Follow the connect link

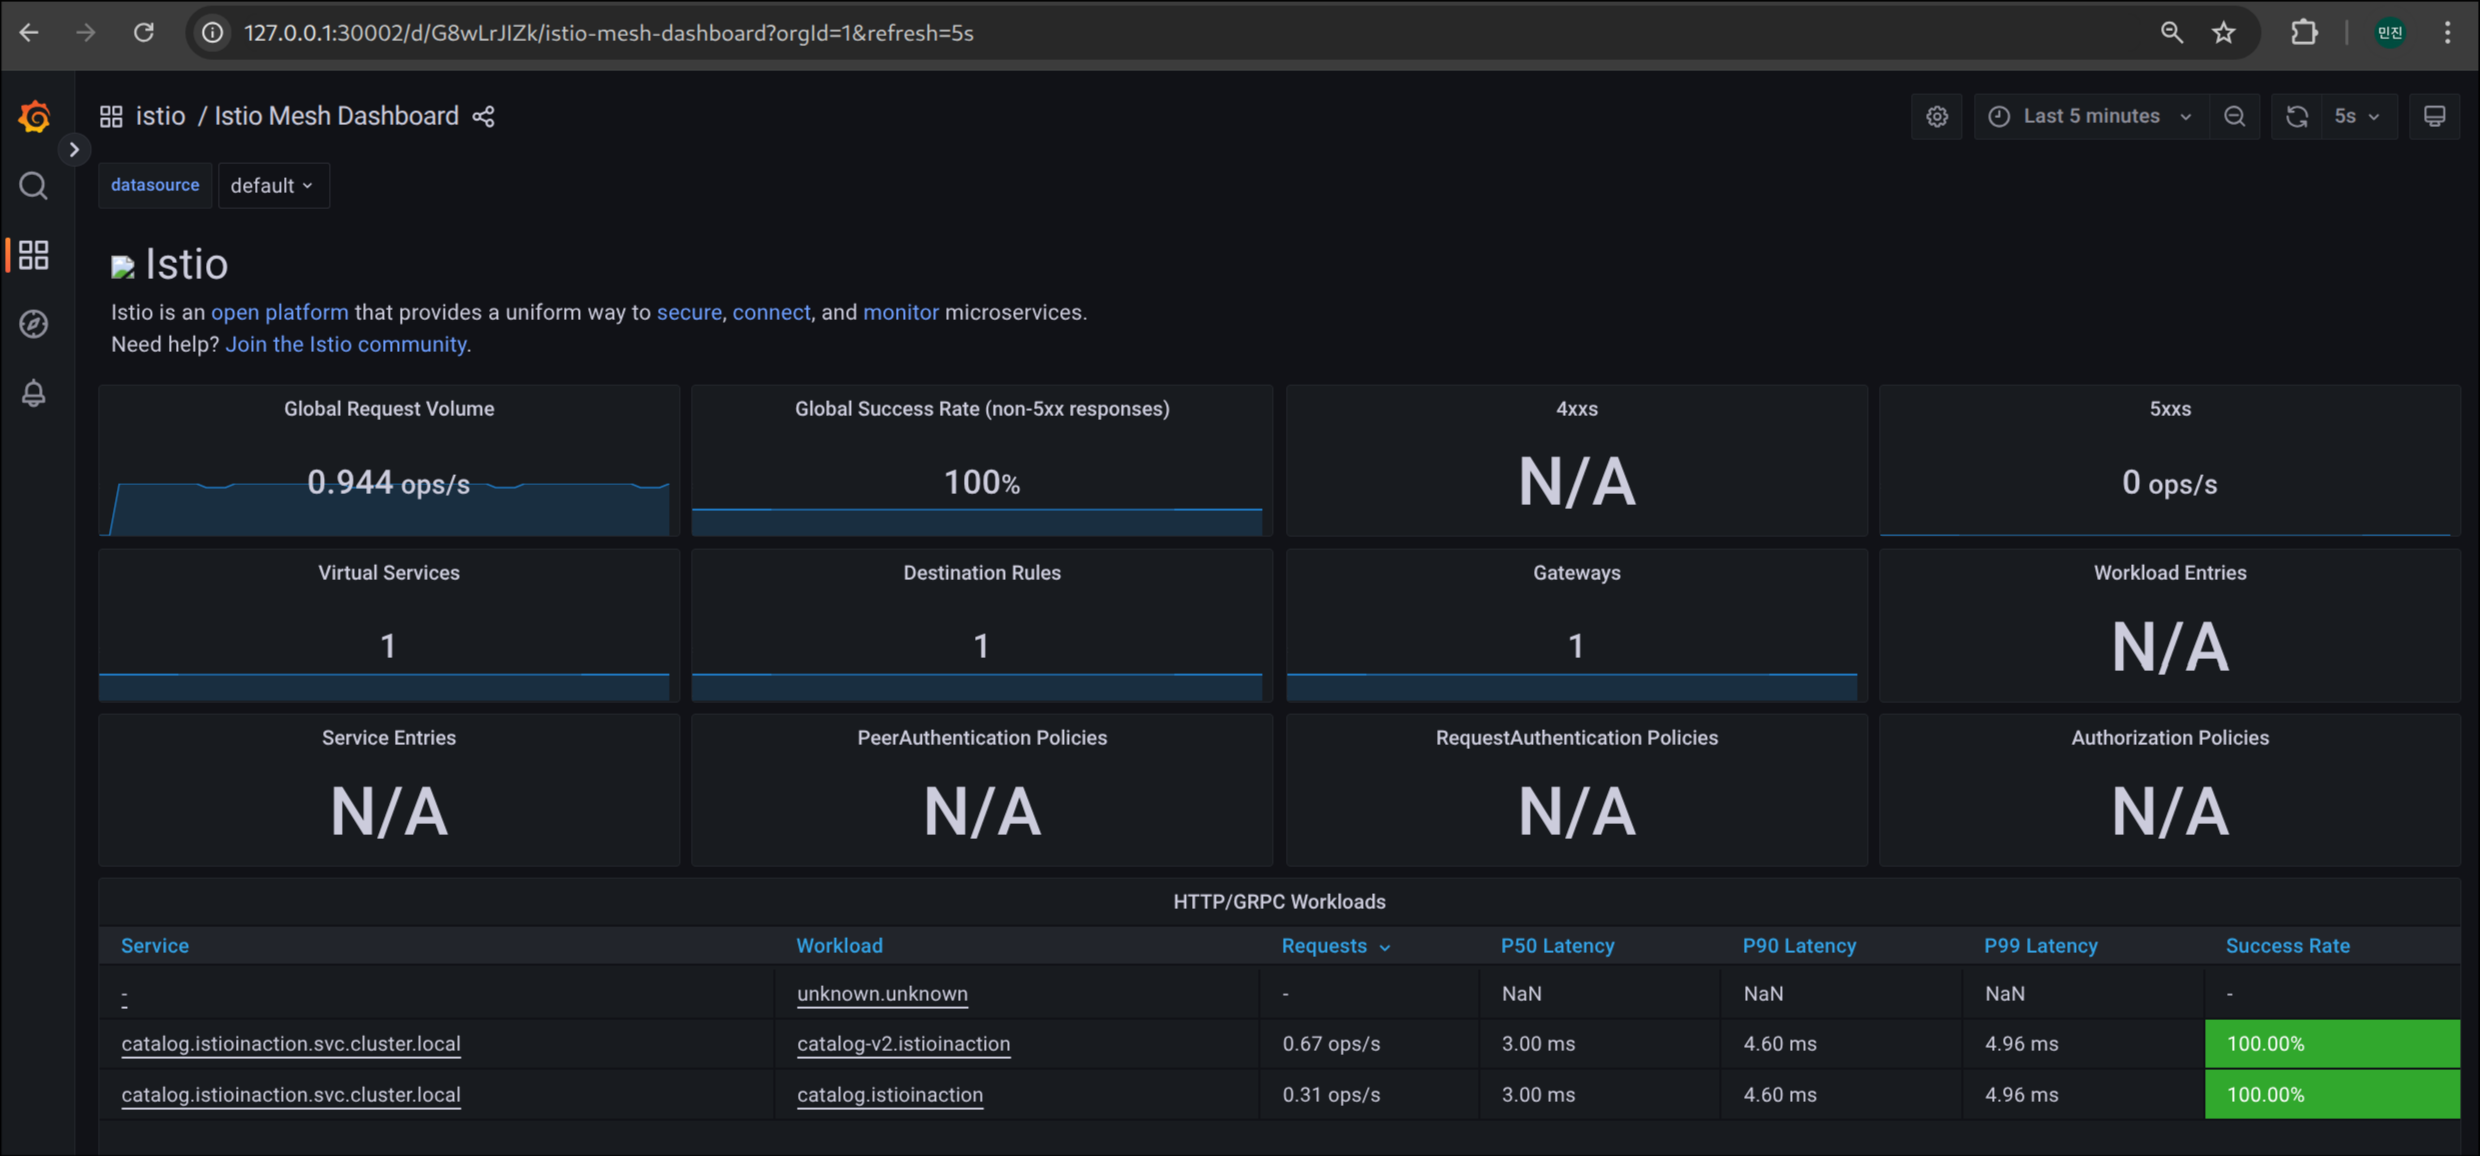click(x=771, y=312)
